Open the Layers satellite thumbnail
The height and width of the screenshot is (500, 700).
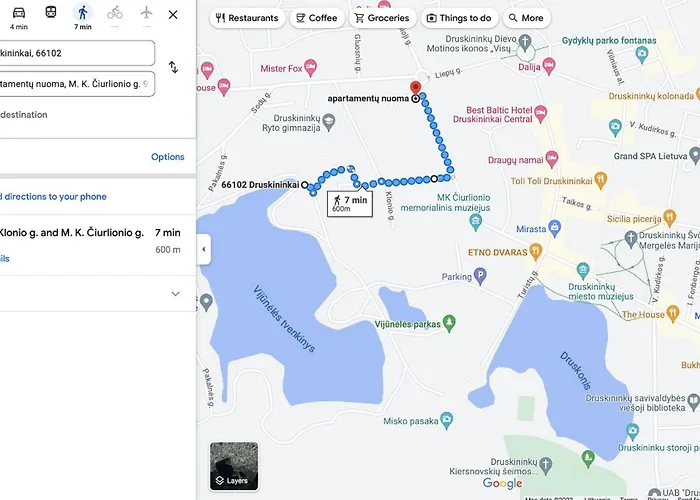tap(234, 466)
